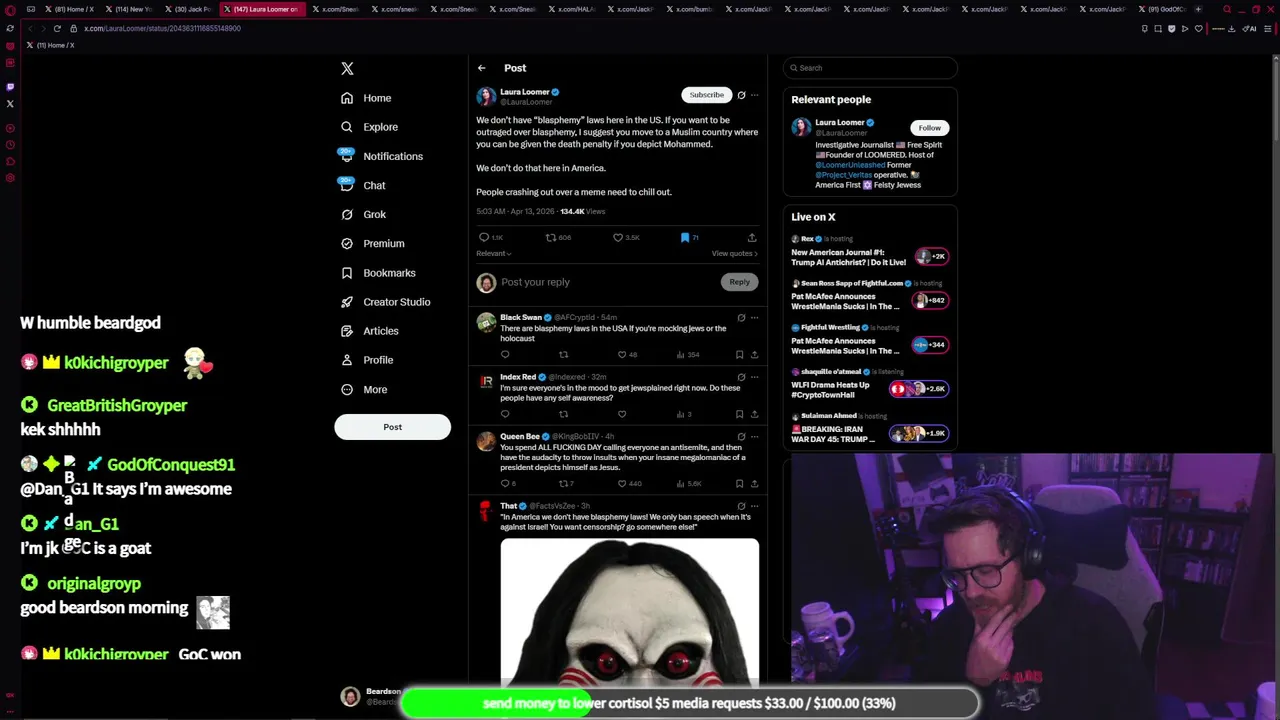This screenshot has height=720, width=1280.
Task: Go to Premium in sidebar
Action: coord(372,243)
